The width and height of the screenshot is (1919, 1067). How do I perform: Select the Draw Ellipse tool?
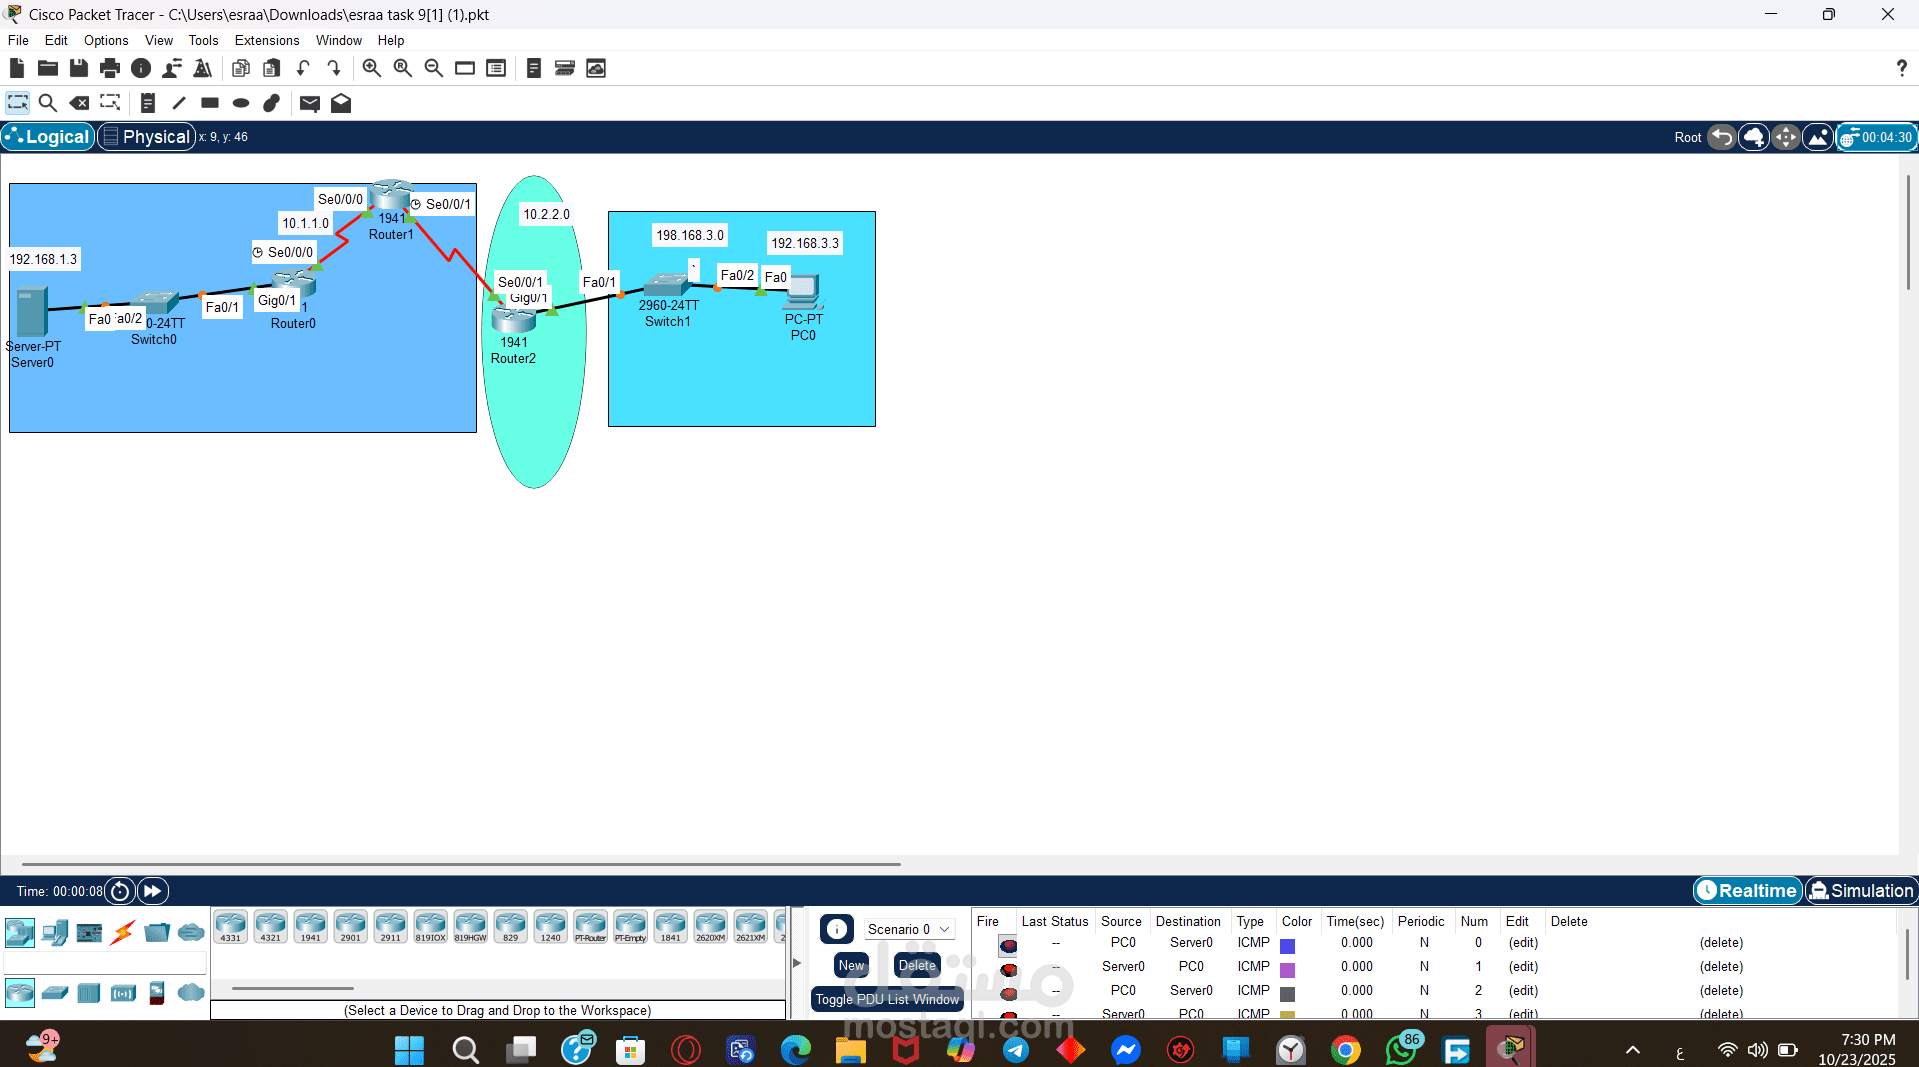(241, 103)
